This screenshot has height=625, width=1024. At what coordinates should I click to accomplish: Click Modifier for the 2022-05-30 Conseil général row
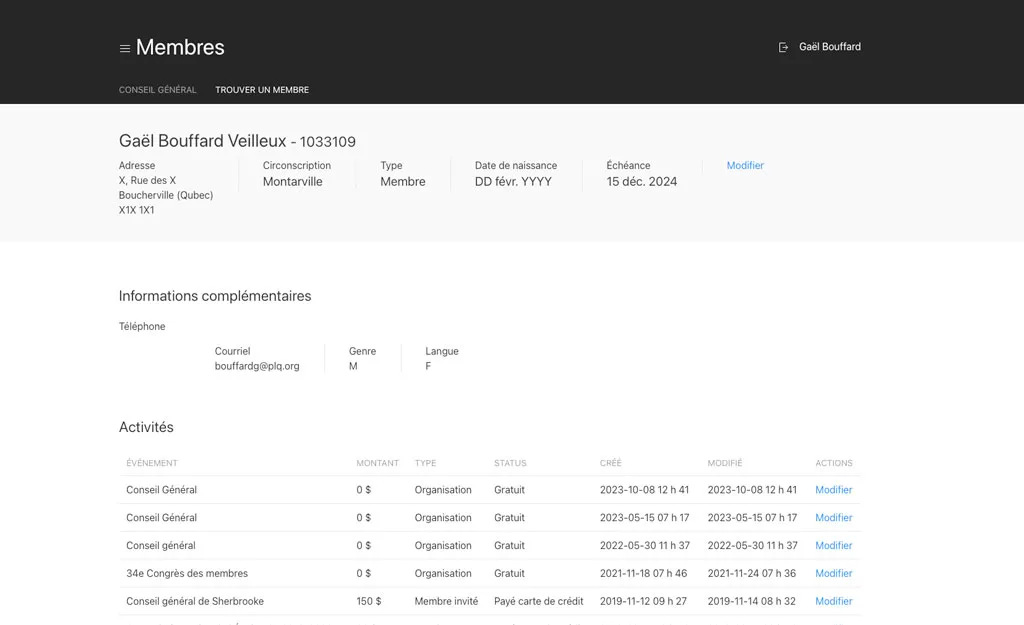pos(833,546)
